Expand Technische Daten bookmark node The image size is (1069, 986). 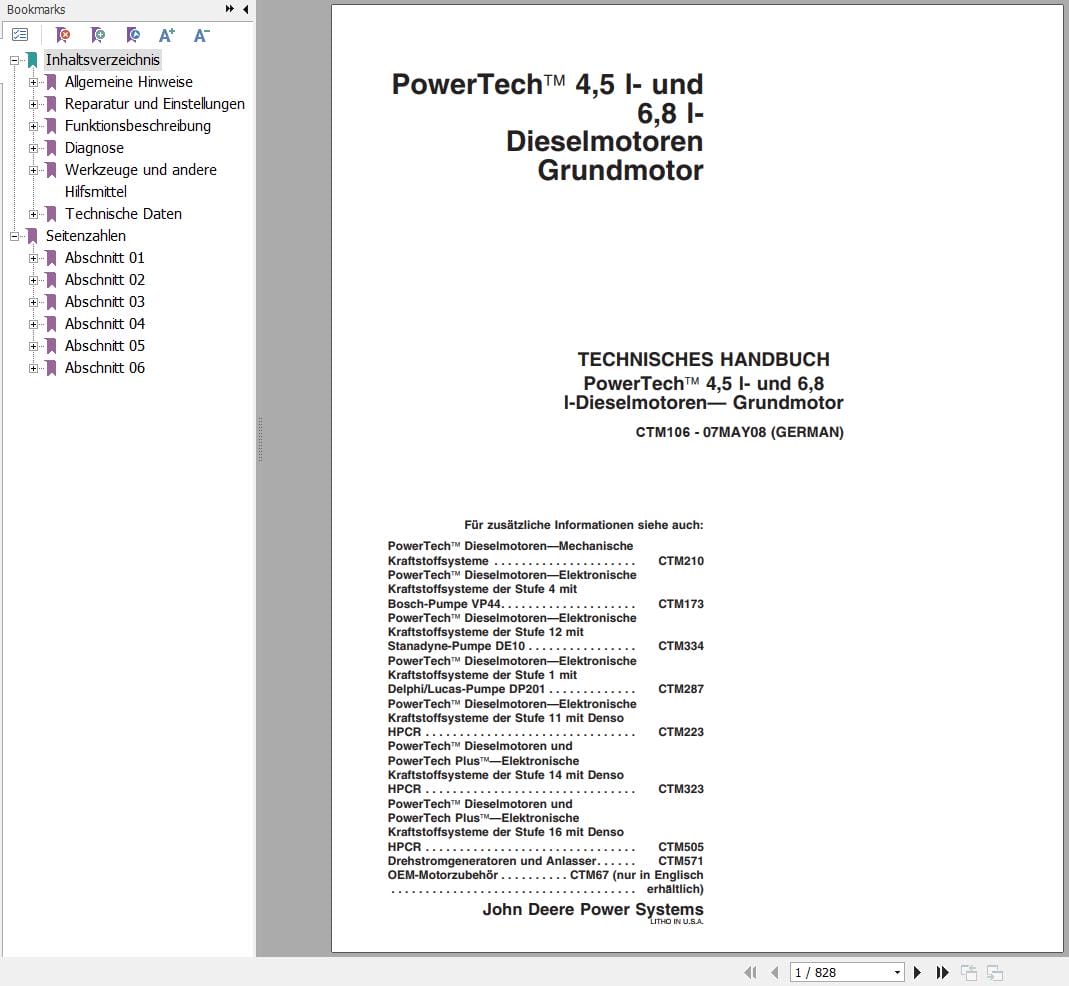pyautogui.click(x=33, y=214)
